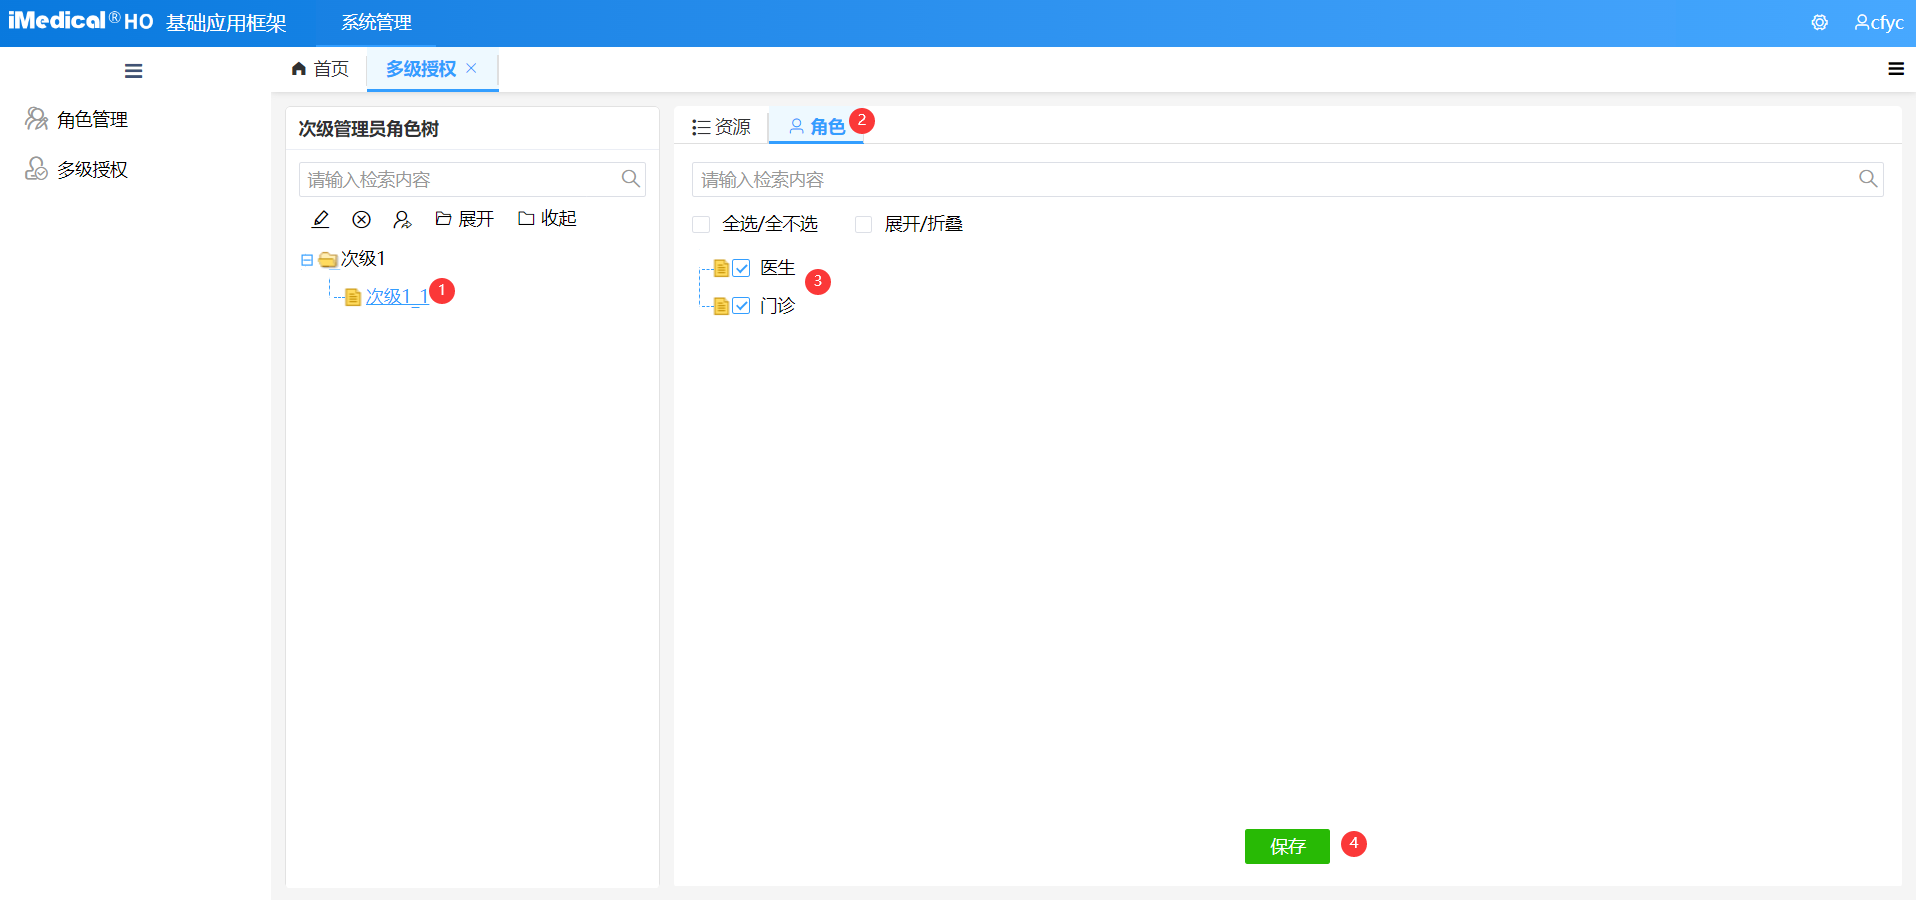Click the settings gear icon in header
This screenshot has width=1916, height=900.
1819,23
